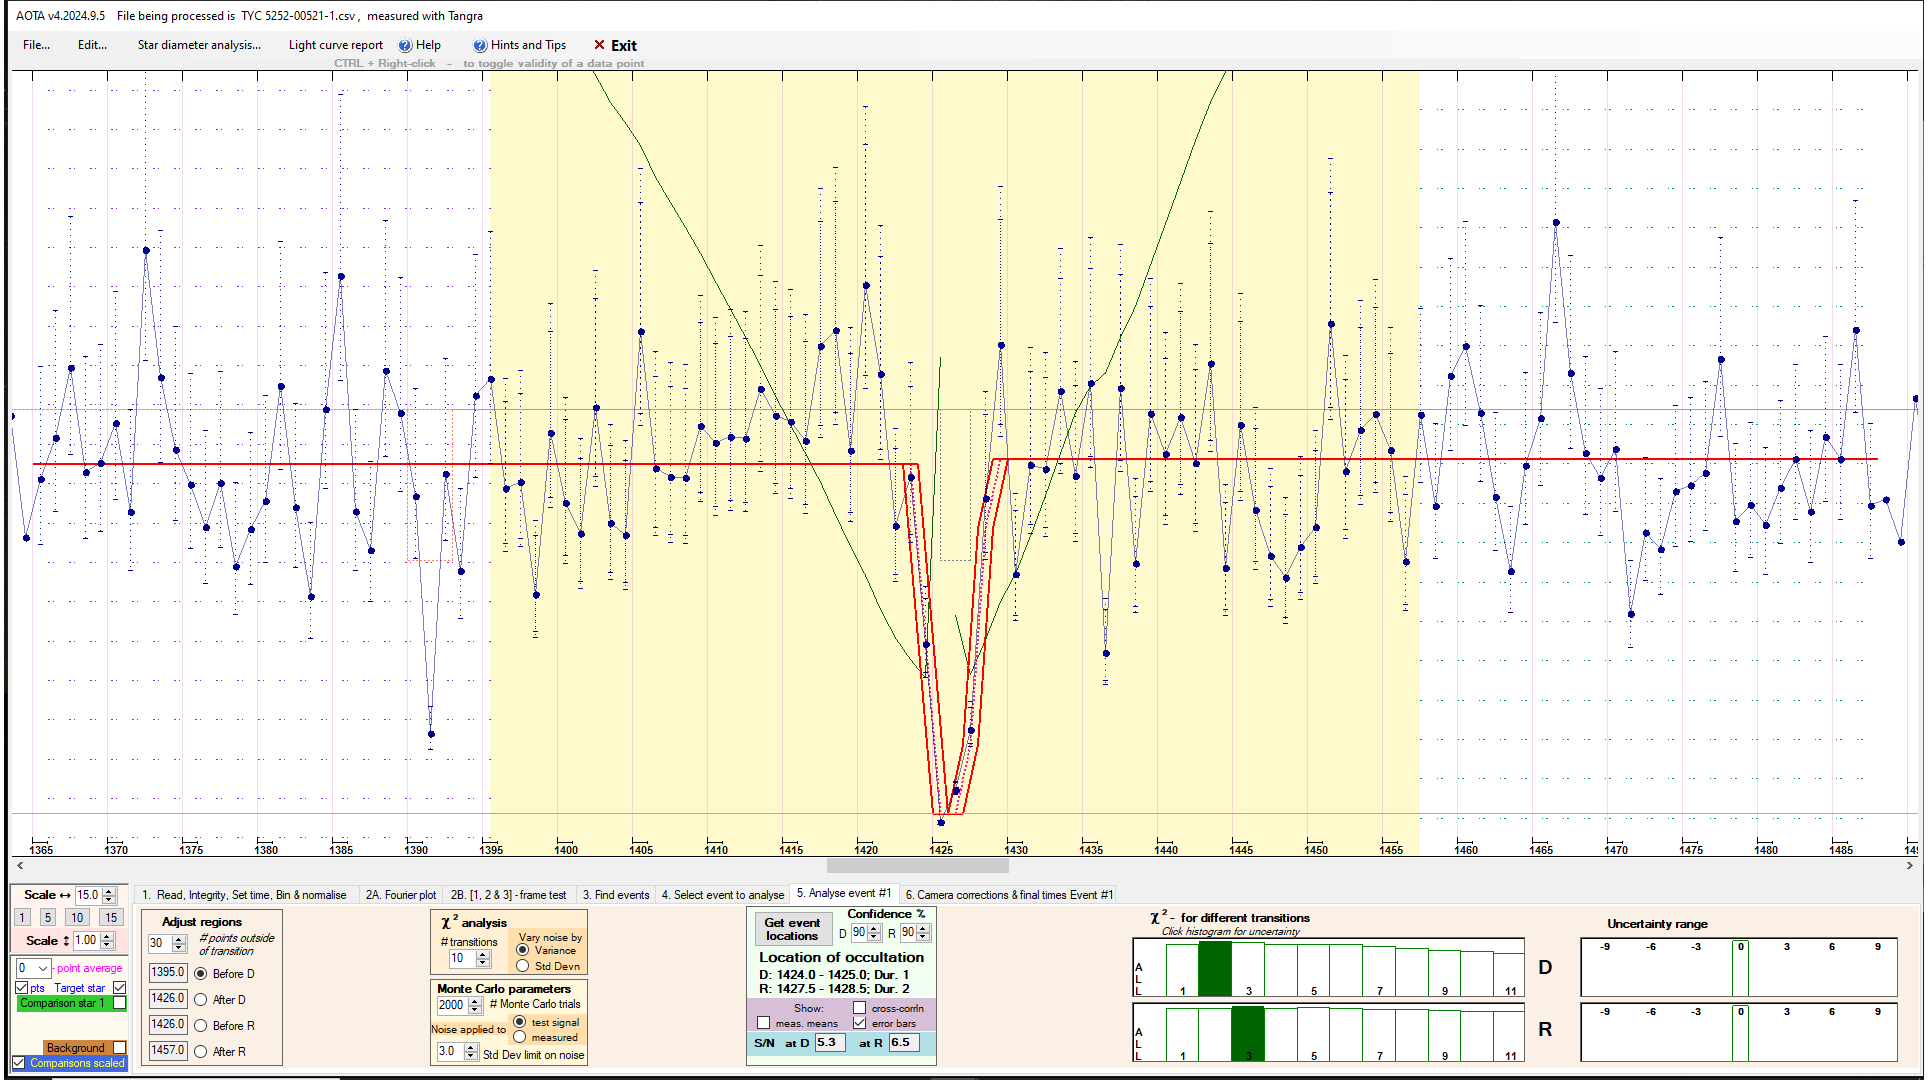
Task: Select the Before R radio button
Action: click(x=201, y=1026)
